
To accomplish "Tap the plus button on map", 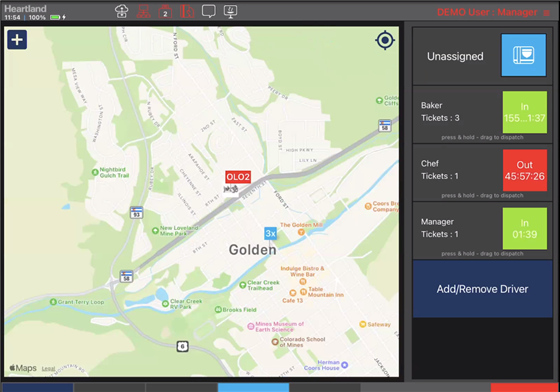I will [17, 40].
